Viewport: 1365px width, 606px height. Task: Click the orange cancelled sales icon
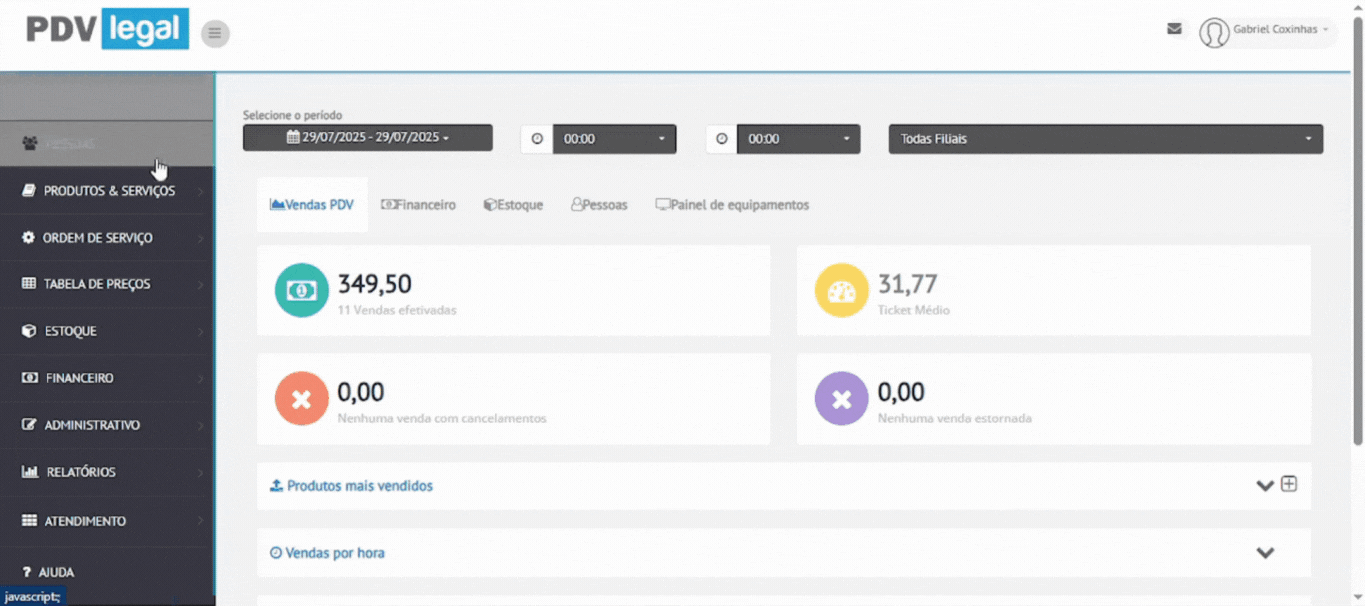click(x=301, y=398)
